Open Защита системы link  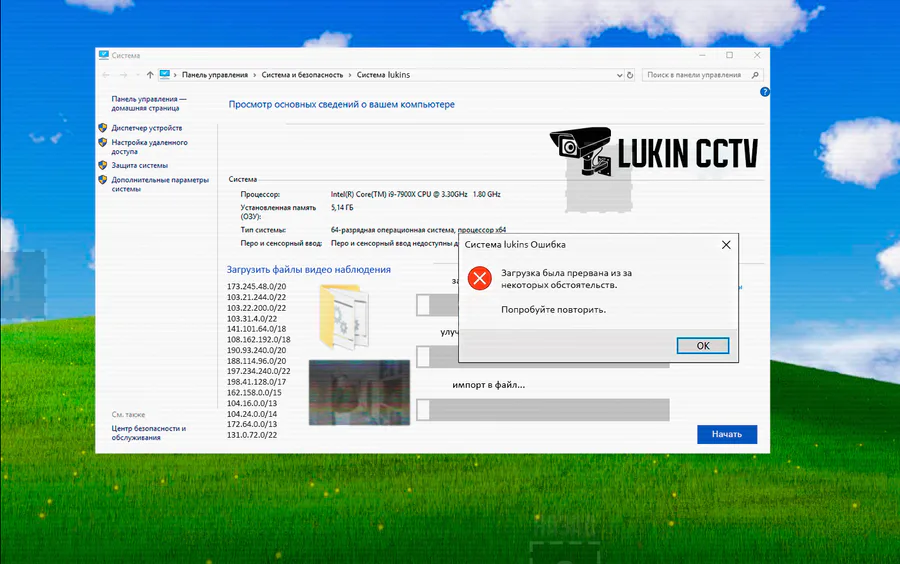tap(139, 165)
